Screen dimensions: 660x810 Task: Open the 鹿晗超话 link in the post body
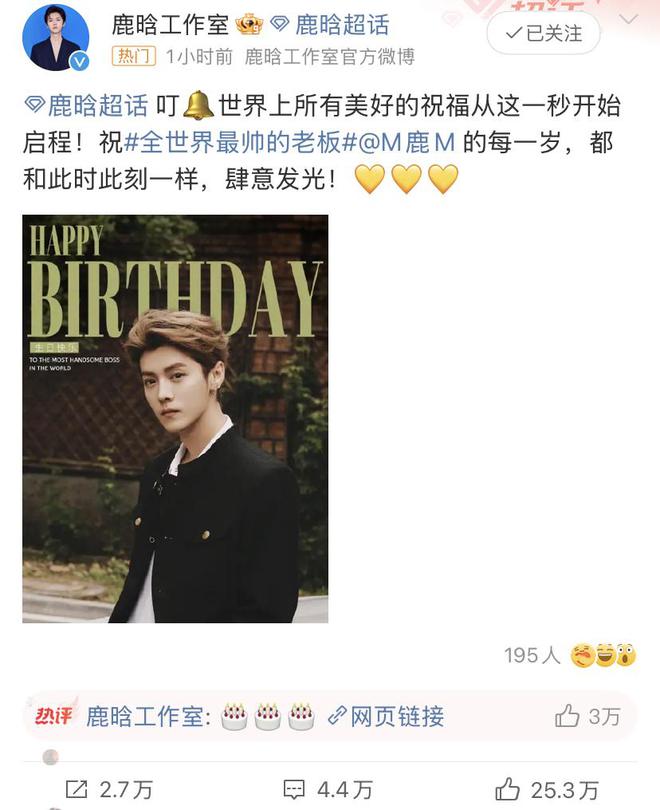[86, 106]
